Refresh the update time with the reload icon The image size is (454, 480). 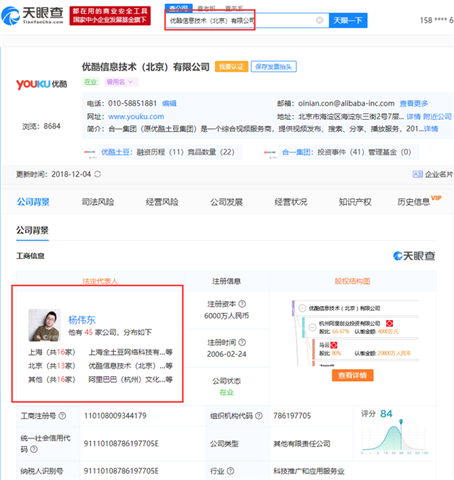click(x=98, y=174)
